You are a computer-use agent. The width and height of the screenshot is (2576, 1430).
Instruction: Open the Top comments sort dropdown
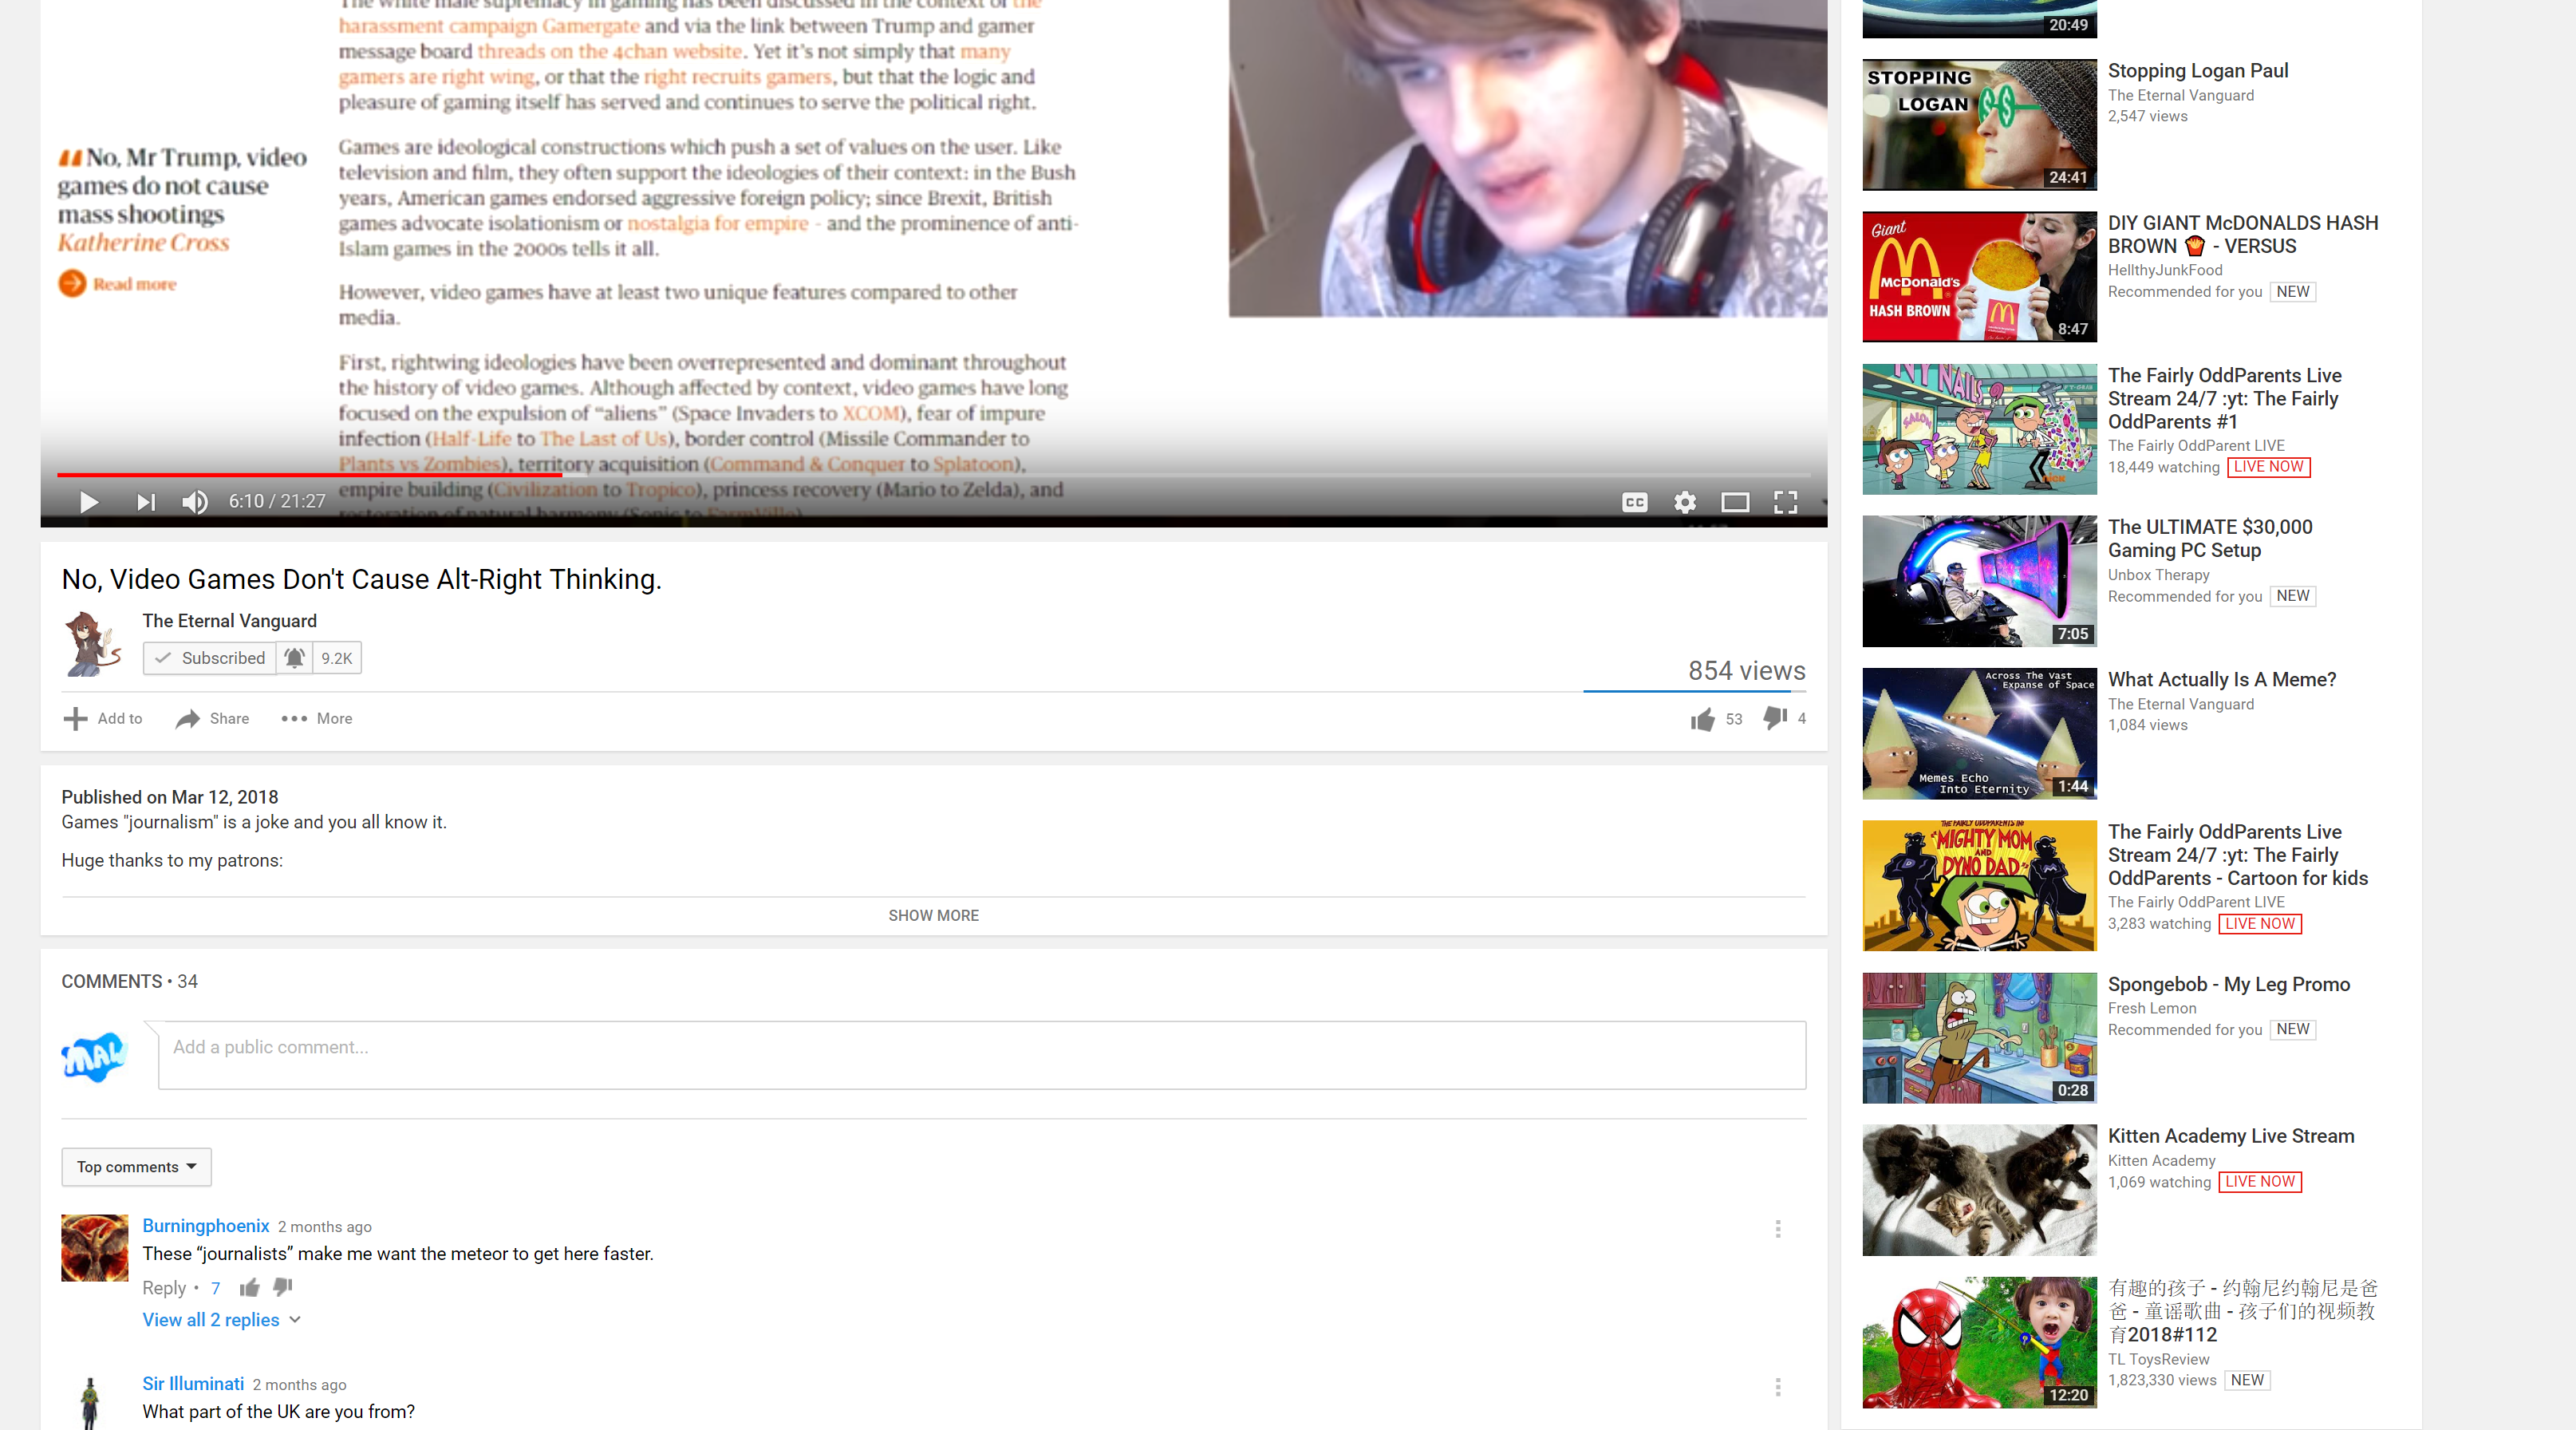[136, 1167]
